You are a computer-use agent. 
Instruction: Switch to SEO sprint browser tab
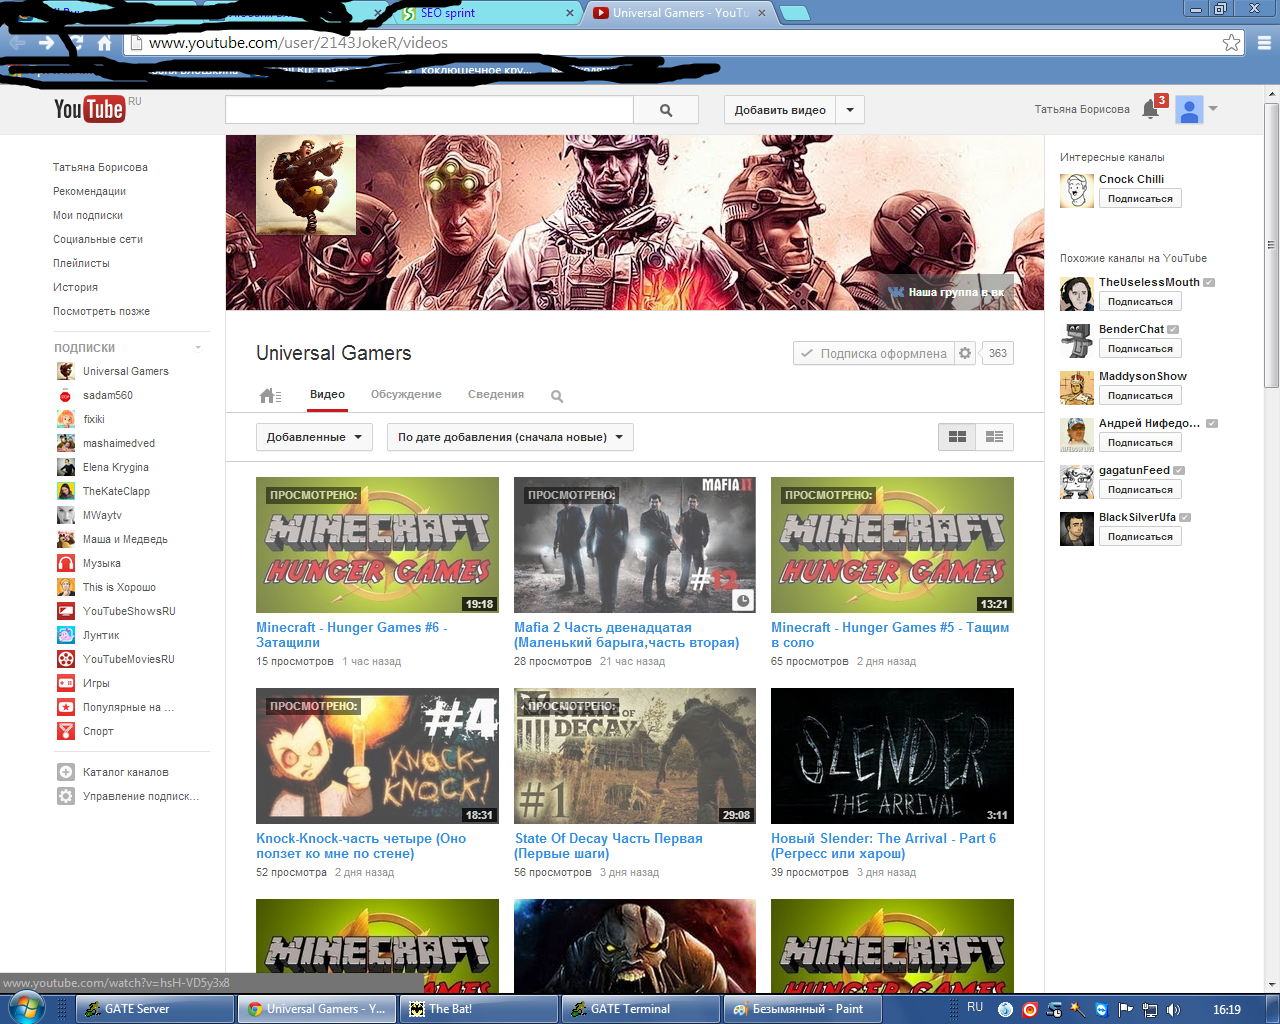(x=486, y=13)
